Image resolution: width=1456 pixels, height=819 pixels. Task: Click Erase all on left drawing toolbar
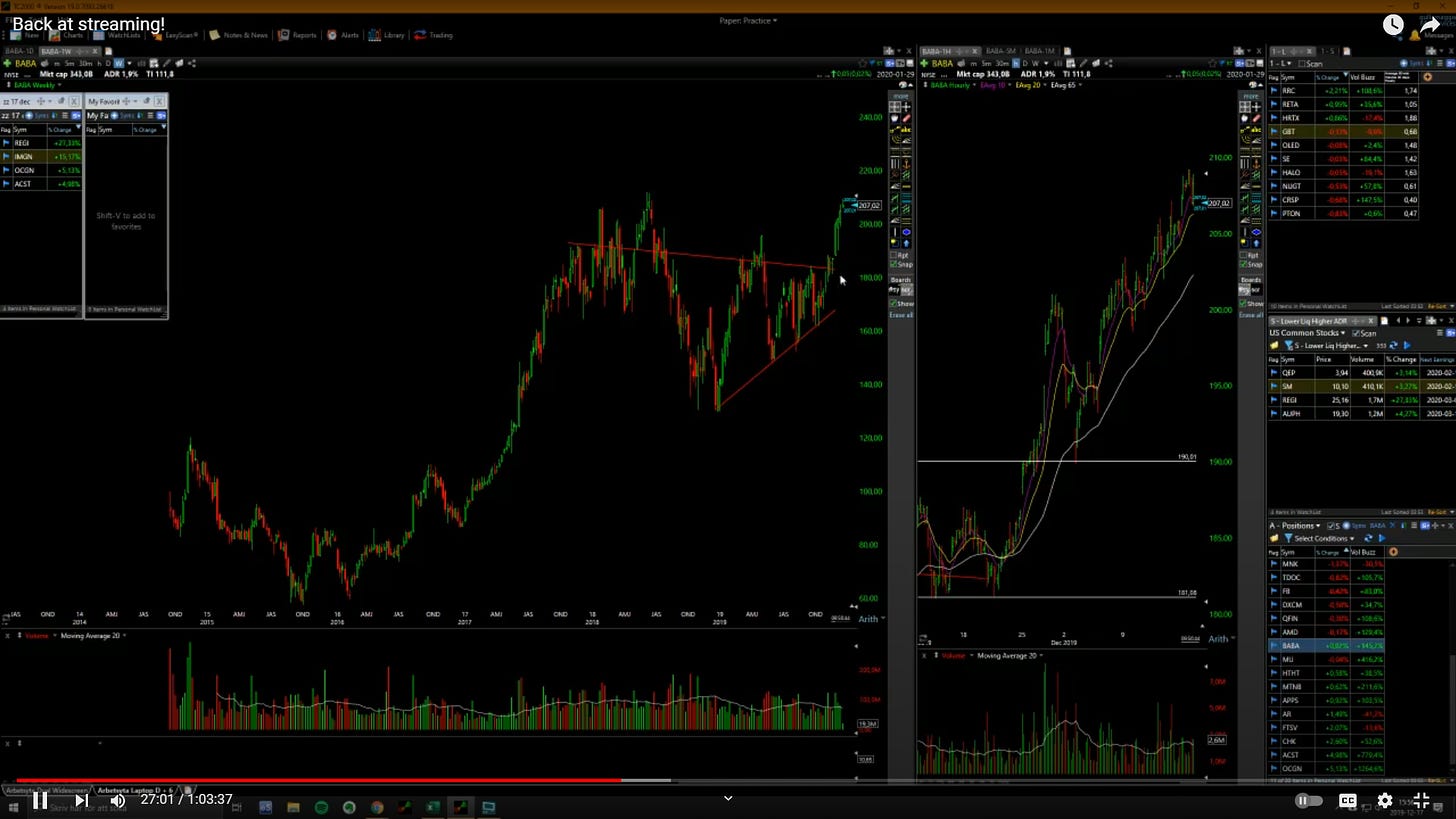click(x=901, y=315)
